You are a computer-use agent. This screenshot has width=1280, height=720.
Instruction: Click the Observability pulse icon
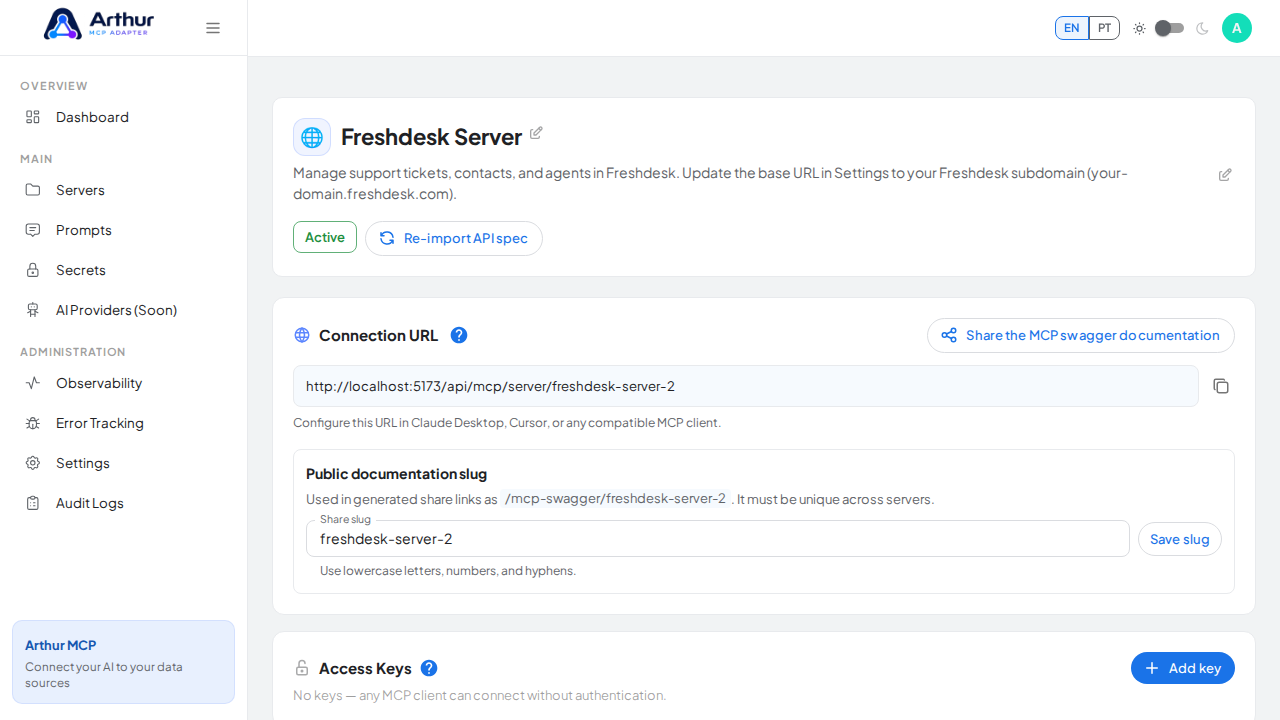point(33,383)
